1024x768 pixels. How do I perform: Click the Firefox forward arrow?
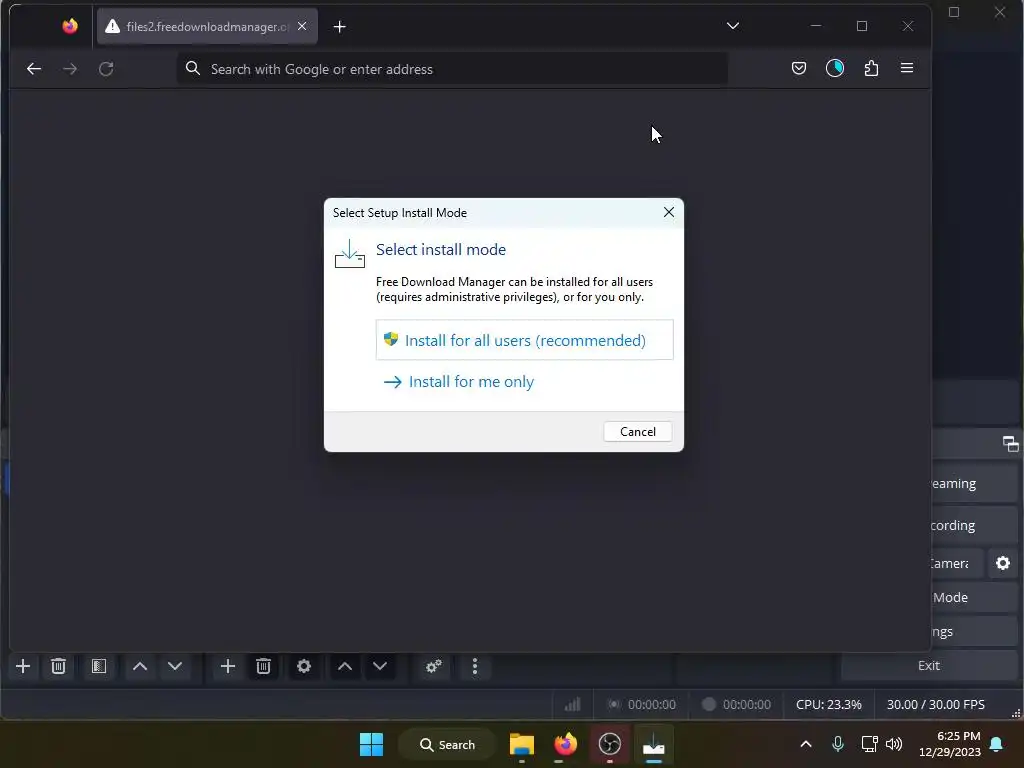click(70, 69)
